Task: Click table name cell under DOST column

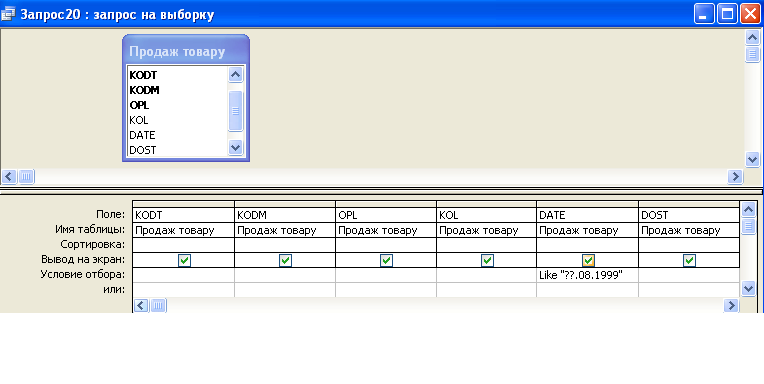Action: click(x=689, y=230)
